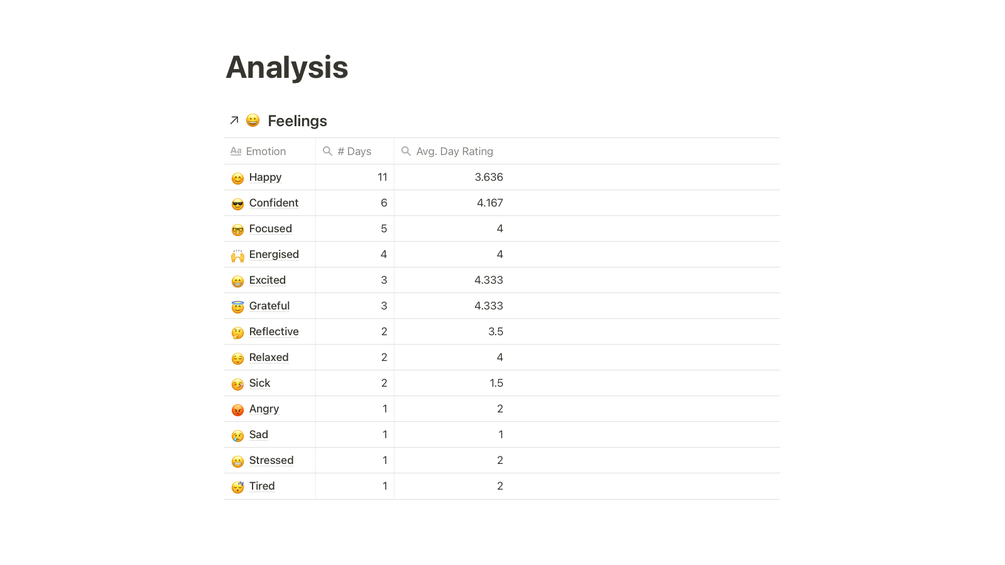Click the arrow icon beside Feelings
Viewport: 1005px width, 565px height.
[x=234, y=120]
